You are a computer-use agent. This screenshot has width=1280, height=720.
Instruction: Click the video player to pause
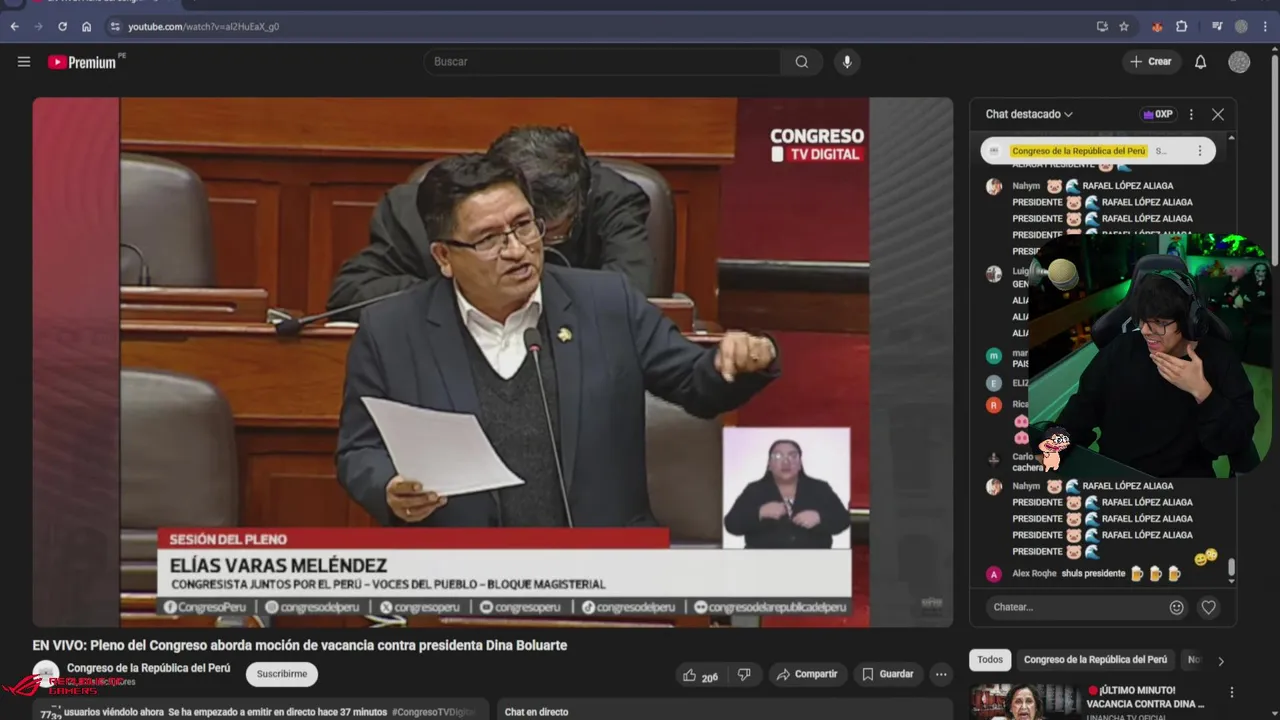pos(493,360)
